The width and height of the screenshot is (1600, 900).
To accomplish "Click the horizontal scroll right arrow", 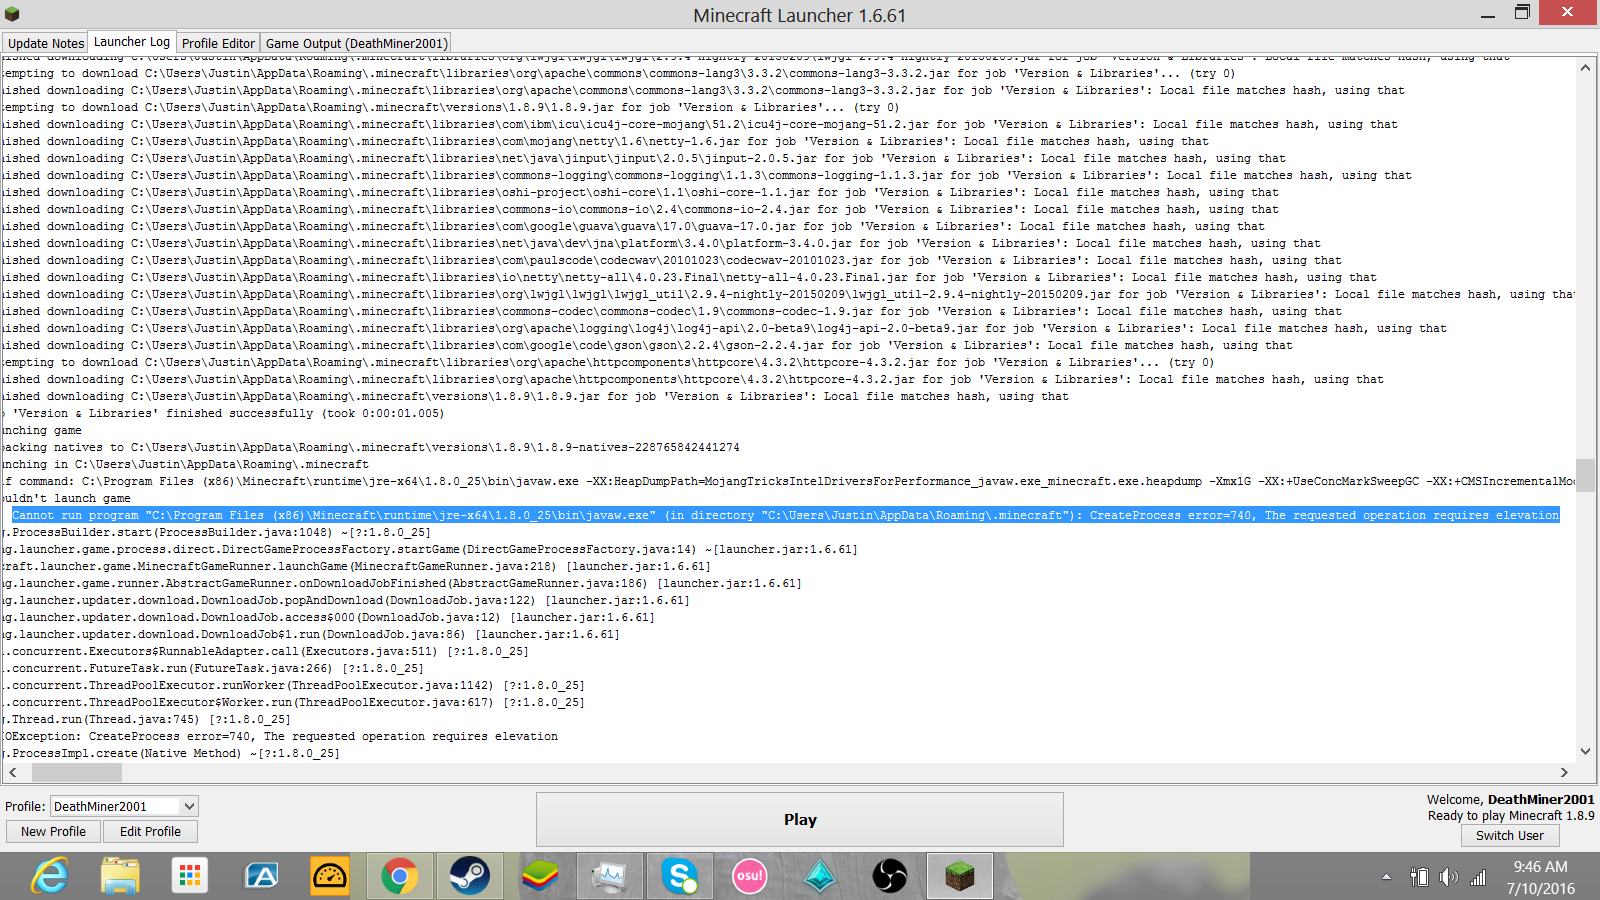I will click(1565, 772).
